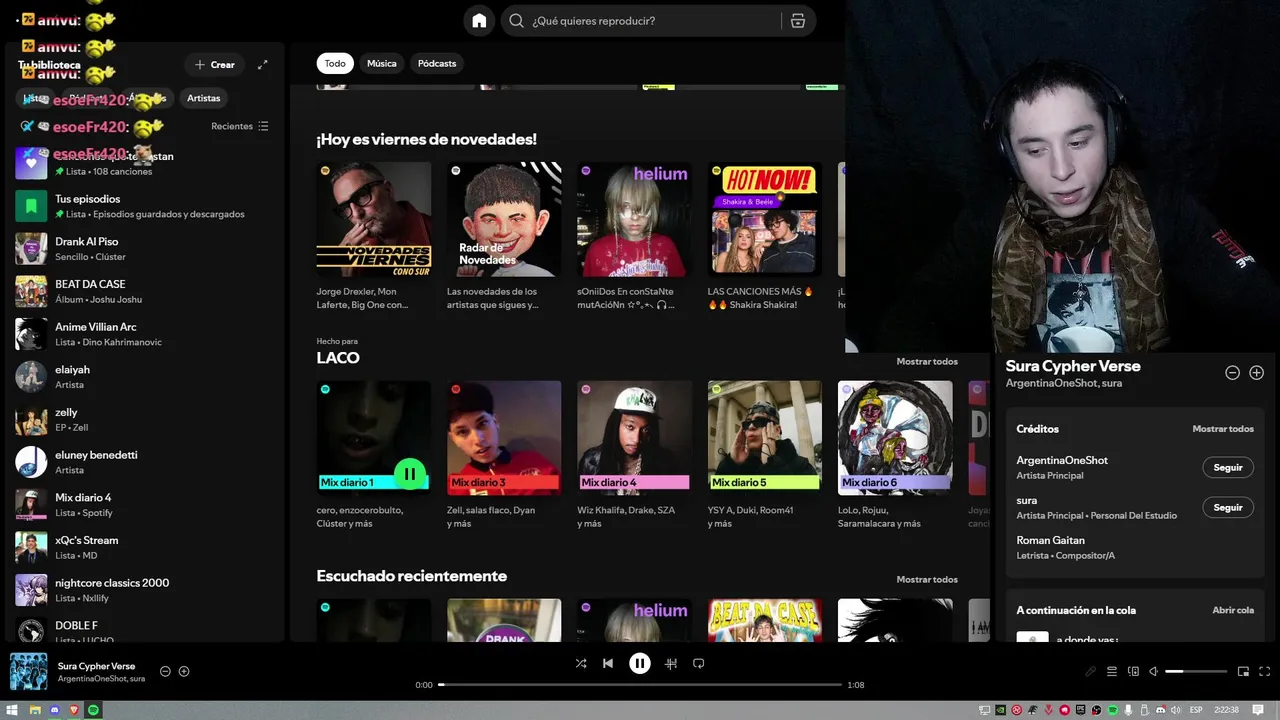Go to Spotify Home via house icon
The image size is (1280, 720).
pyautogui.click(x=479, y=21)
